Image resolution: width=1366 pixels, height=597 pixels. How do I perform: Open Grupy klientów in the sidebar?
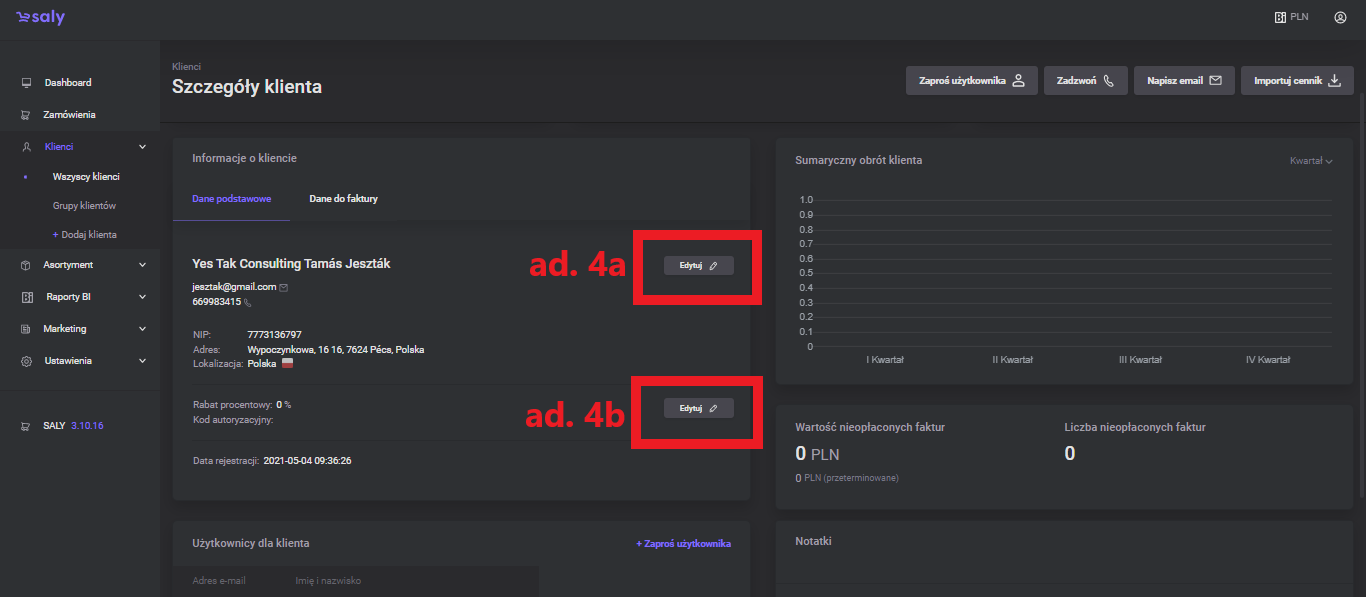tap(84, 206)
